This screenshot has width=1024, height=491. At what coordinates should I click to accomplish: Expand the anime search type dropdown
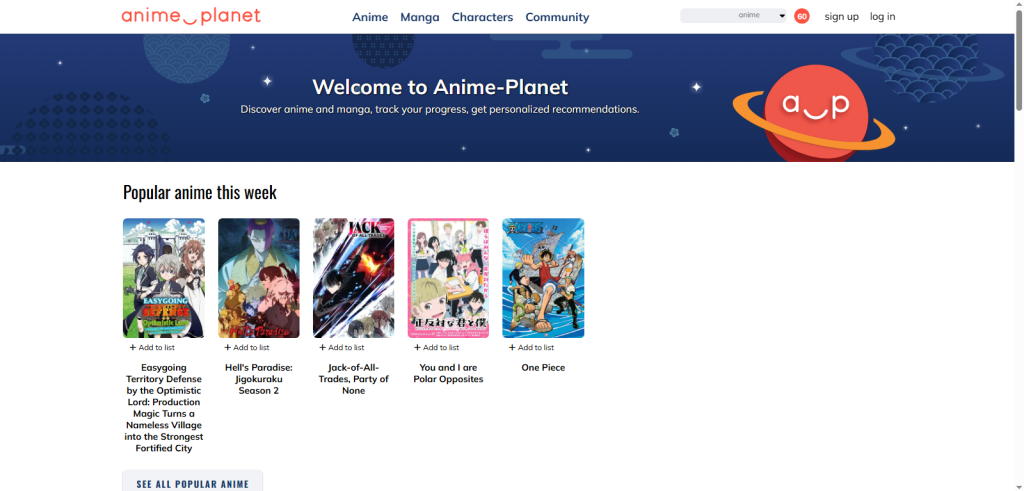click(761, 16)
